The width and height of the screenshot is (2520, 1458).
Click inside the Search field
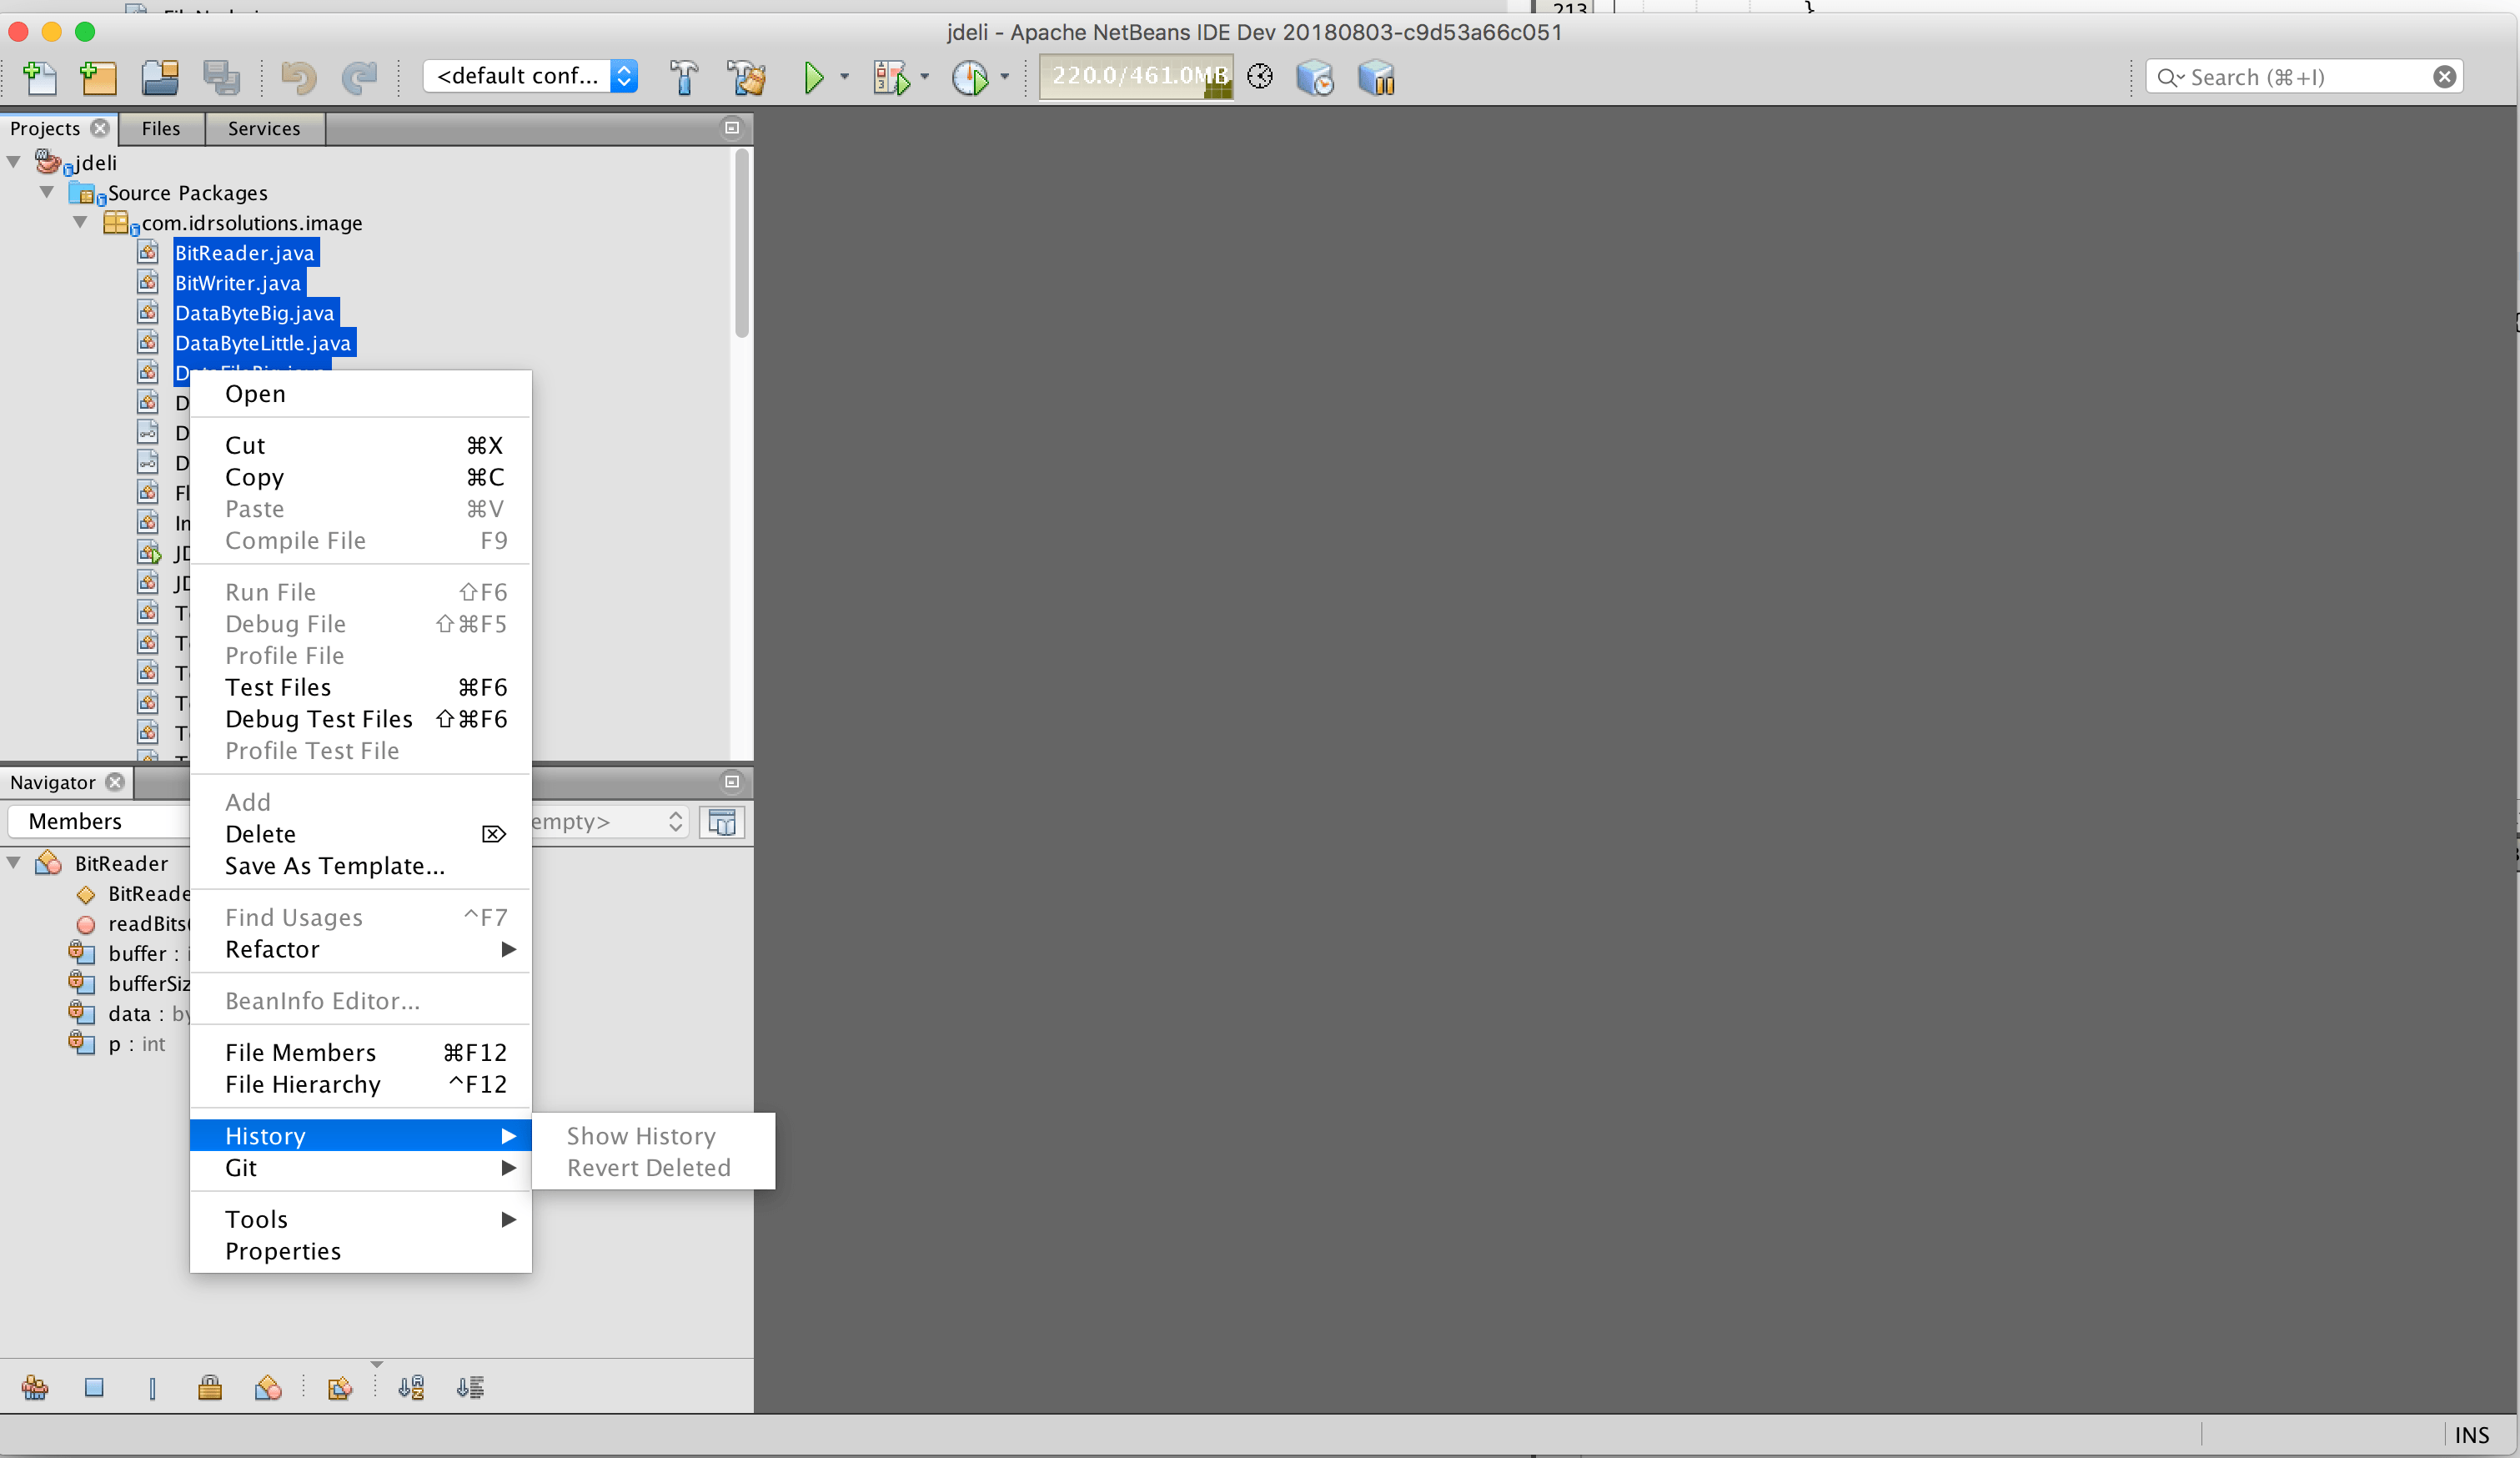pyautogui.click(x=2300, y=77)
